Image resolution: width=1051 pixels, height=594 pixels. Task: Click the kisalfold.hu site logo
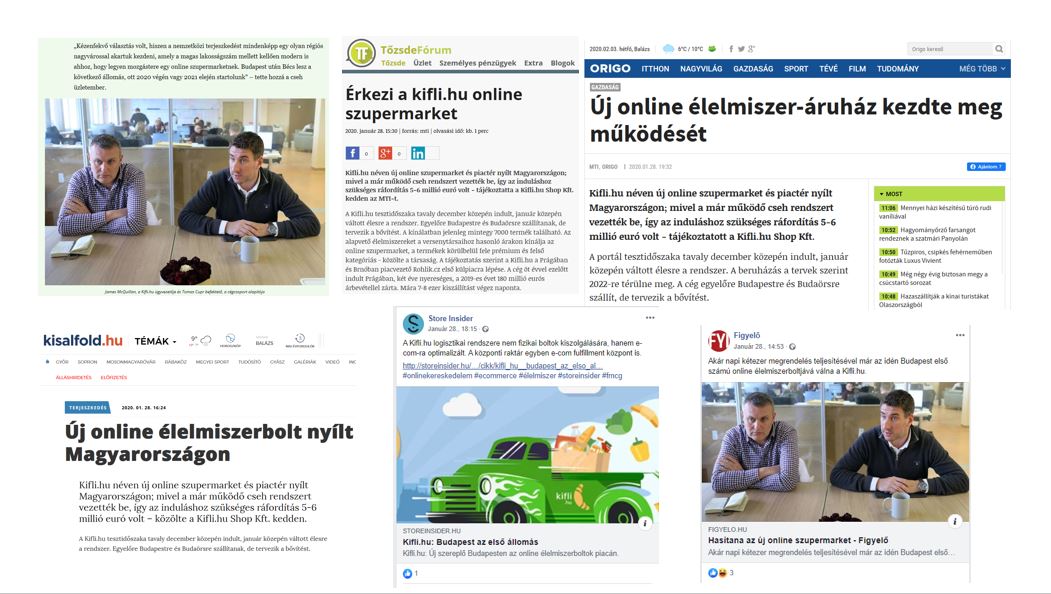pos(82,341)
